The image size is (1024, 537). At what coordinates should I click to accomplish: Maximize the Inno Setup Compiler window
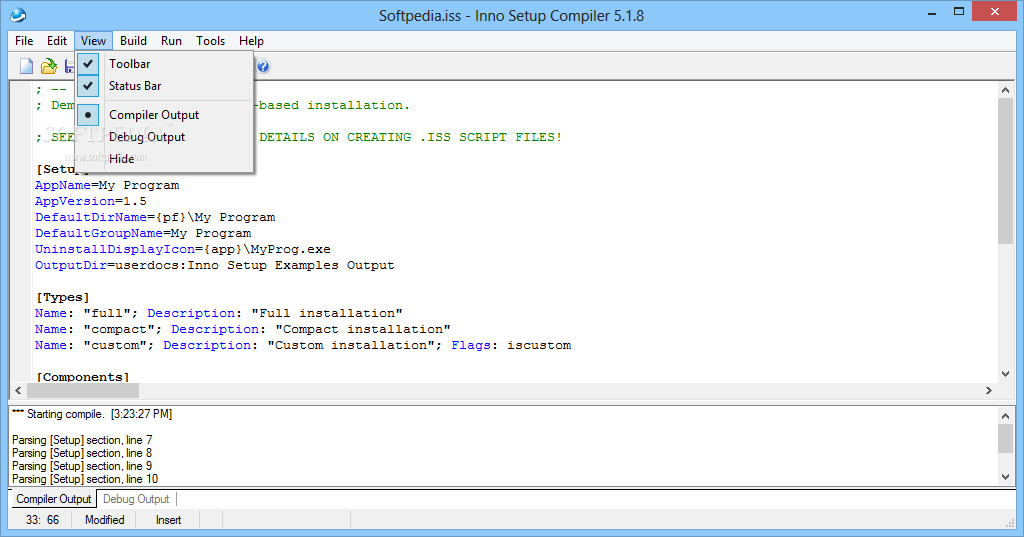point(959,12)
